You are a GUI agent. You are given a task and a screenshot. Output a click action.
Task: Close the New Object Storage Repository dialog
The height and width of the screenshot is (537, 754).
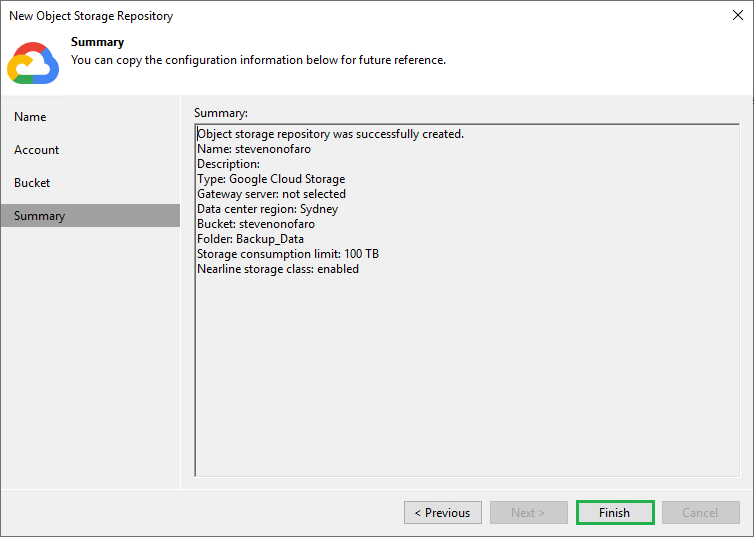click(736, 15)
